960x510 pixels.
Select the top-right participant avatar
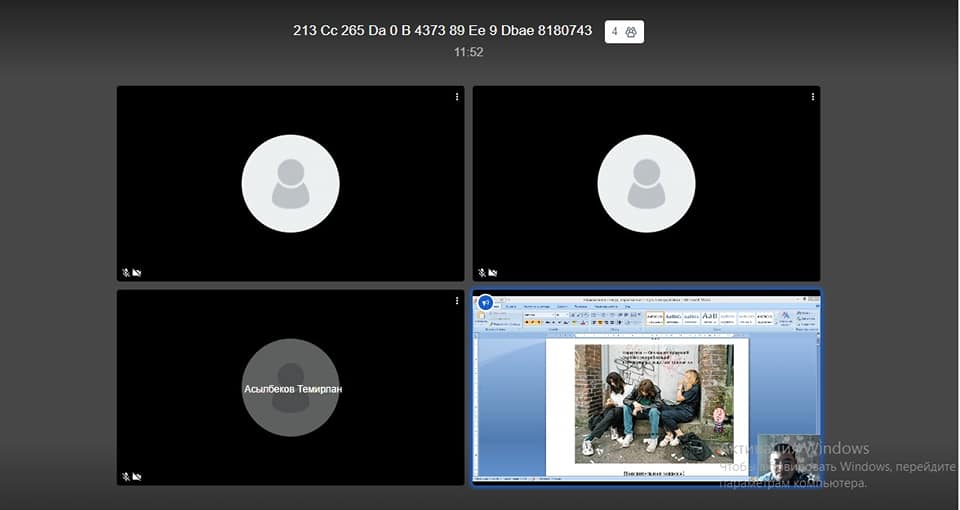pyautogui.click(x=646, y=183)
